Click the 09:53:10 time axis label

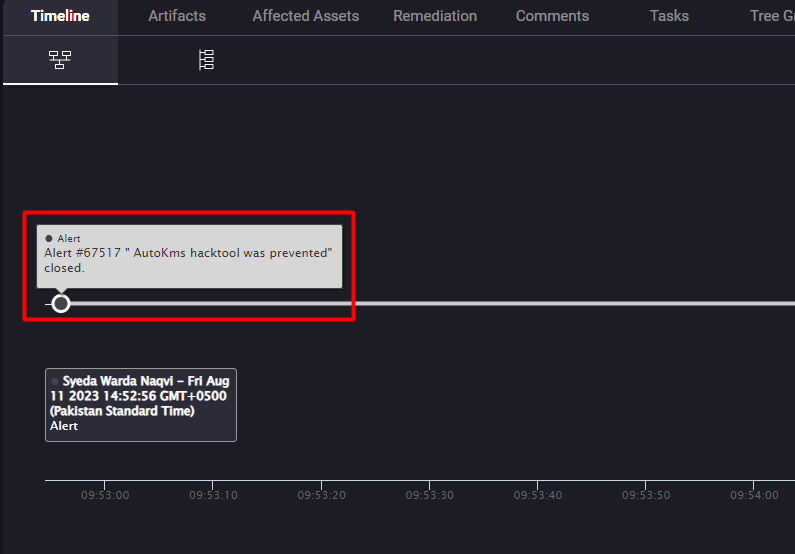click(x=213, y=495)
